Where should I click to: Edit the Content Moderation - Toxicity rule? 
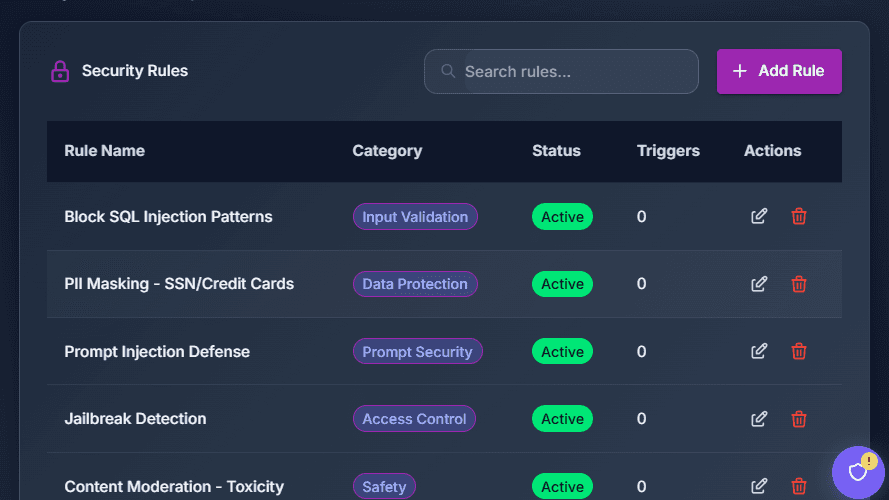[x=759, y=486]
